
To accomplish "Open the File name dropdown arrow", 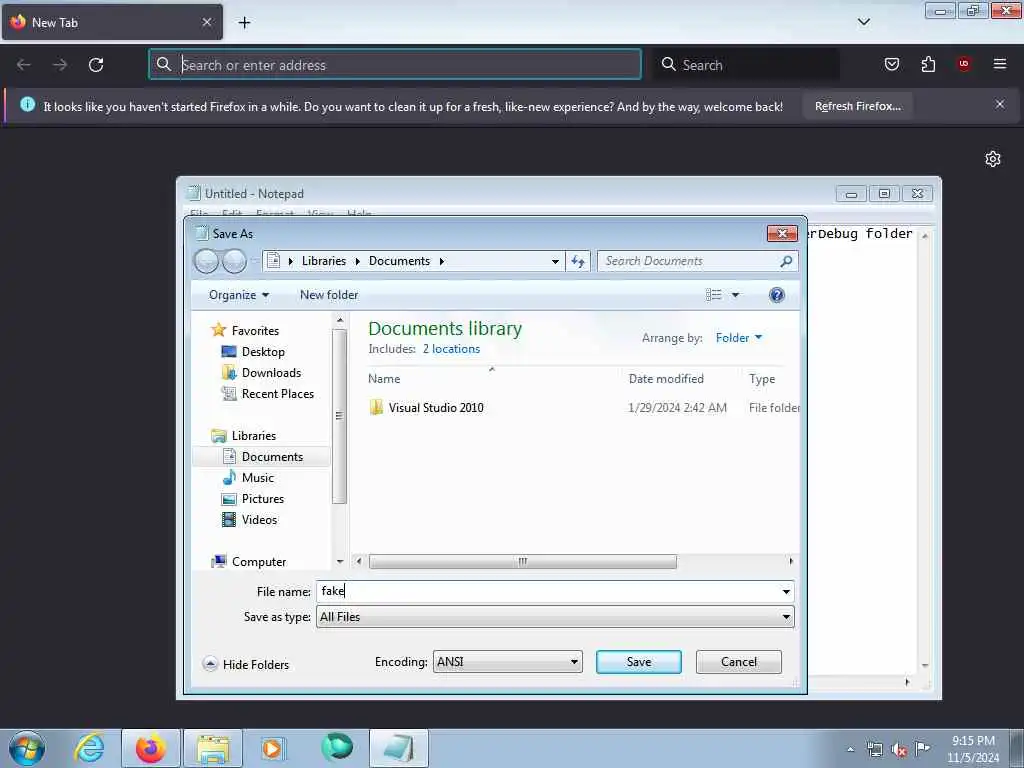I will (x=786, y=592).
